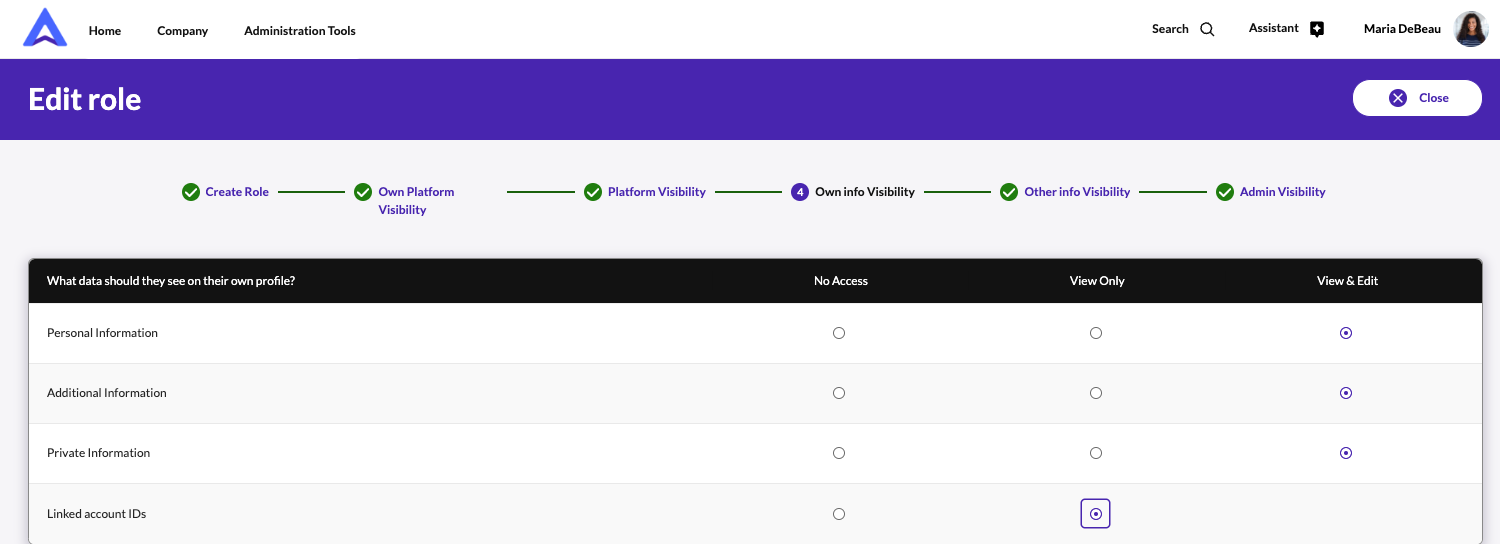The image size is (1500, 544).
Task: Go to Own Platform Visibility step
Action: click(x=416, y=201)
